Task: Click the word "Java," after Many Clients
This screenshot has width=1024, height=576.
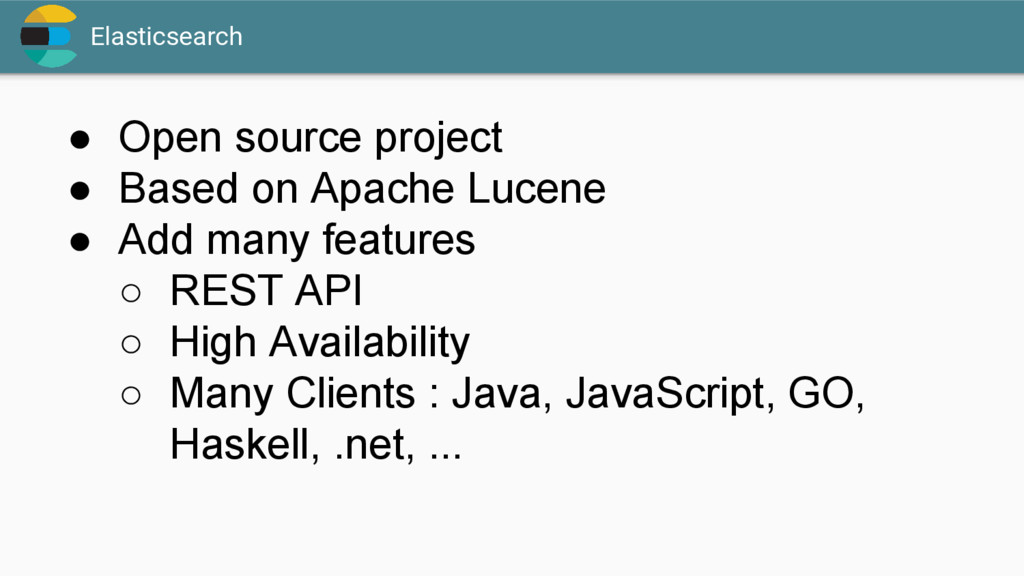Action: click(x=502, y=393)
